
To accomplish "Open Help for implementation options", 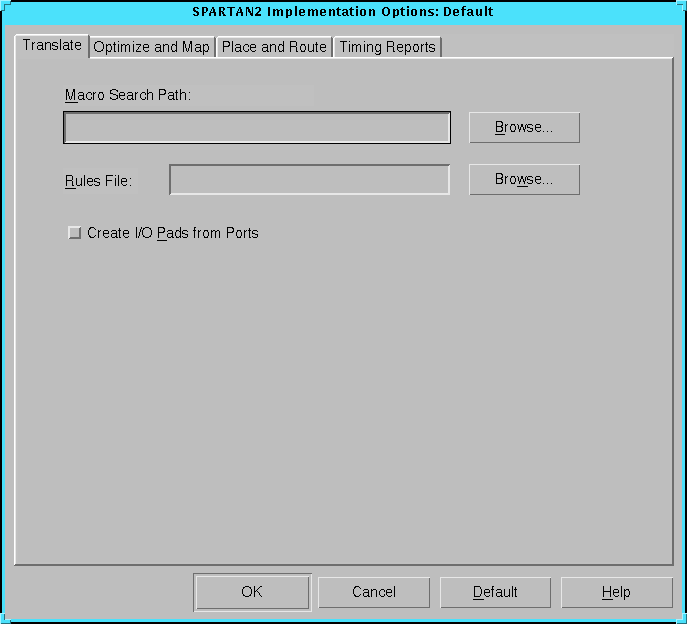I will pos(616,592).
